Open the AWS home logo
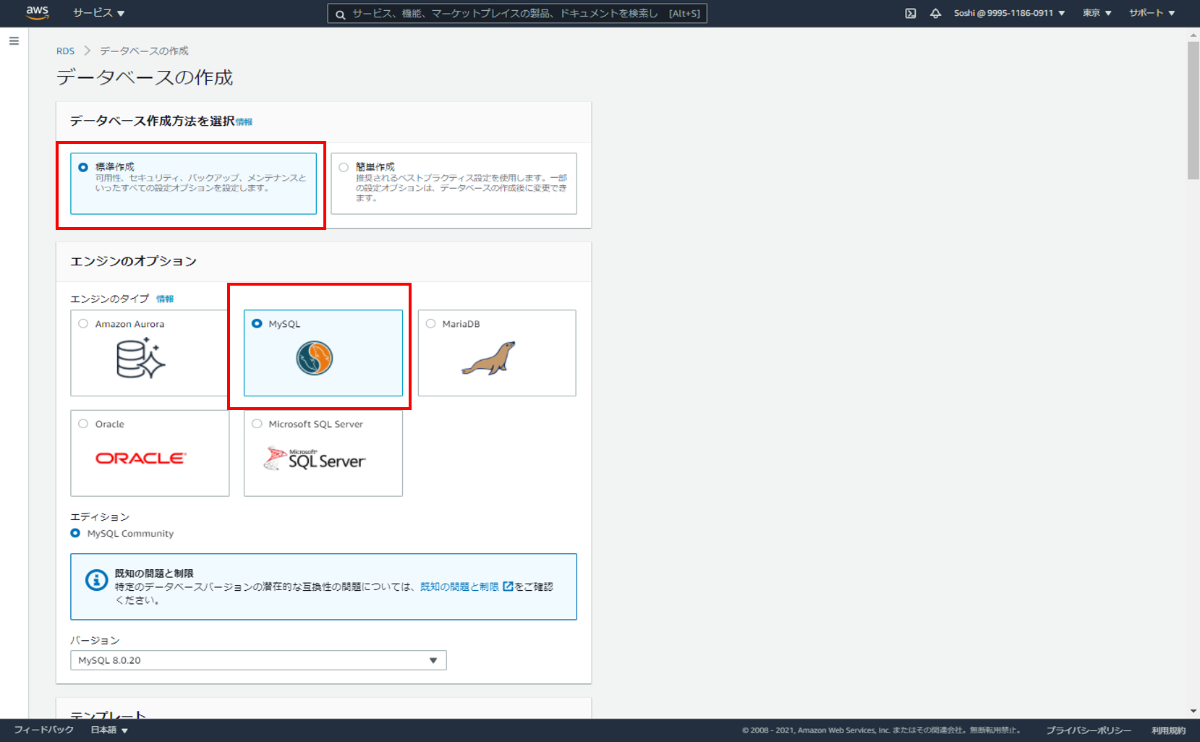1200x742 pixels. (37, 13)
